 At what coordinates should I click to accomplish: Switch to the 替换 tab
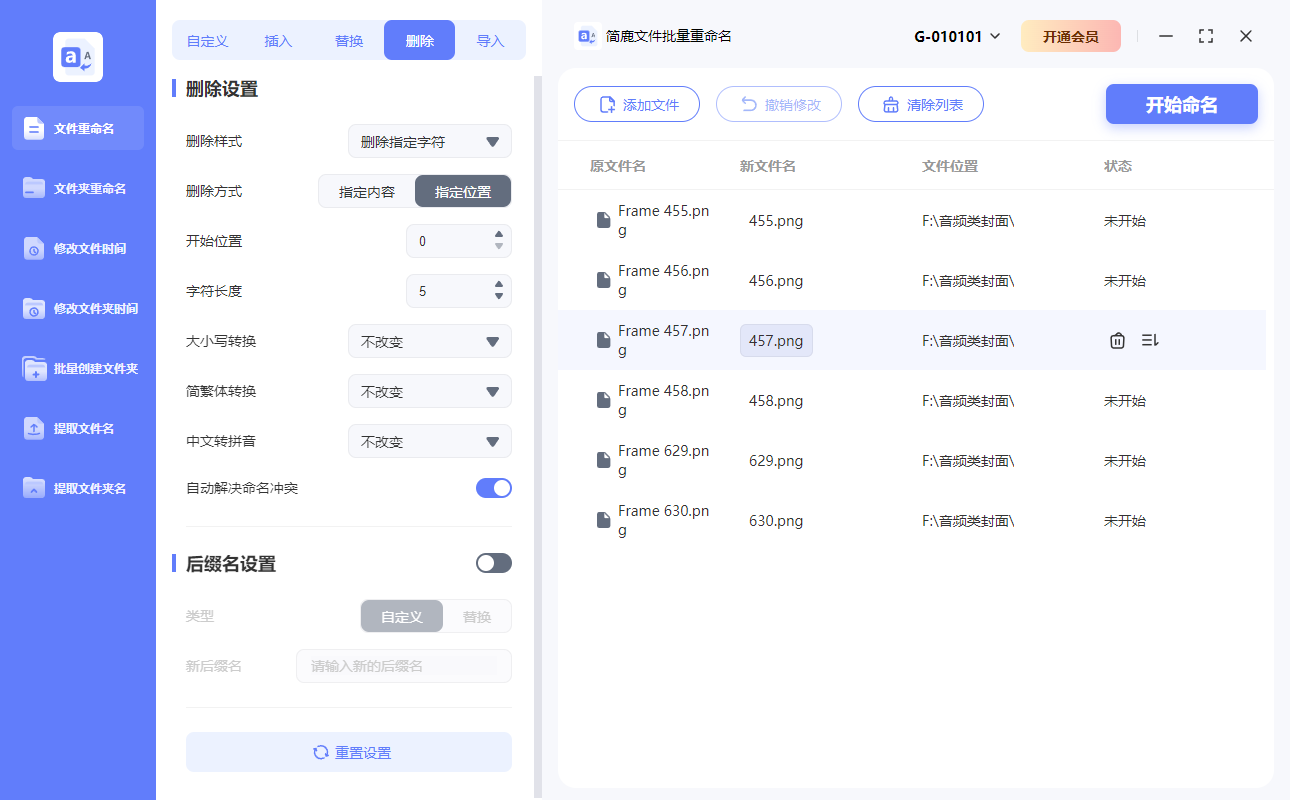coord(348,40)
